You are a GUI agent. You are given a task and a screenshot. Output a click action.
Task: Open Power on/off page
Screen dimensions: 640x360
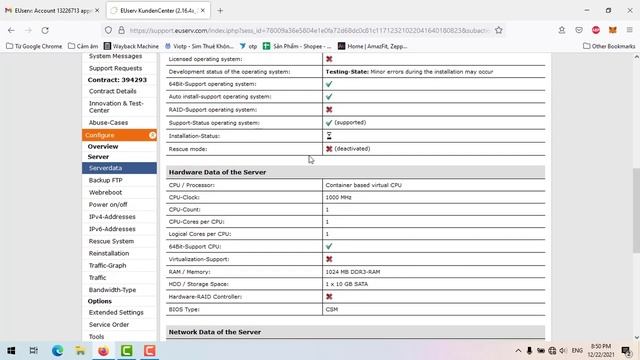(108, 204)
